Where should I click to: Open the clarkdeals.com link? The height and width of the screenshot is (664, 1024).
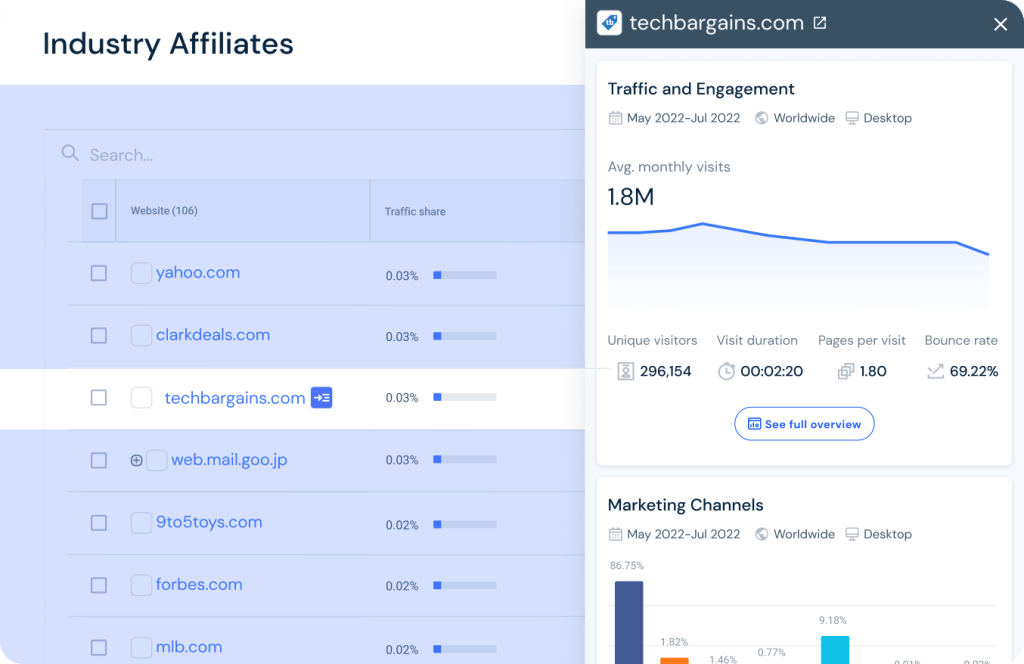click(x=212, y=335)
